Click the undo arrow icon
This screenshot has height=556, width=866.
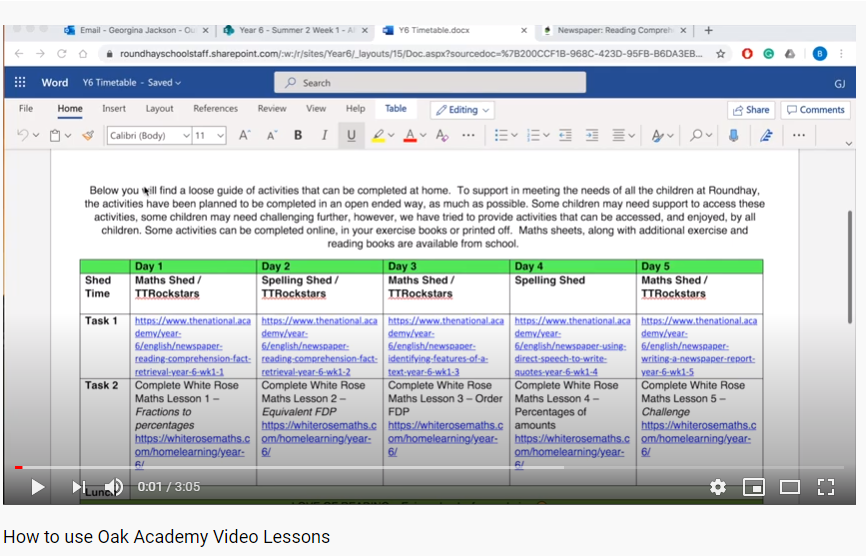[22, 135]
